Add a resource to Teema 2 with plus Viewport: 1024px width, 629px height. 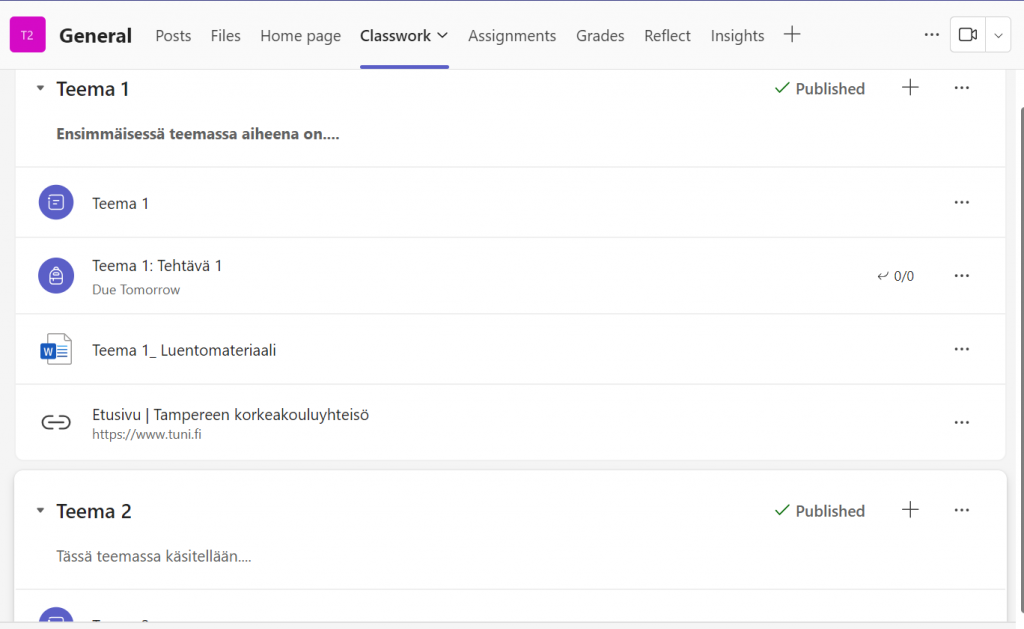[x=910, y=510]
